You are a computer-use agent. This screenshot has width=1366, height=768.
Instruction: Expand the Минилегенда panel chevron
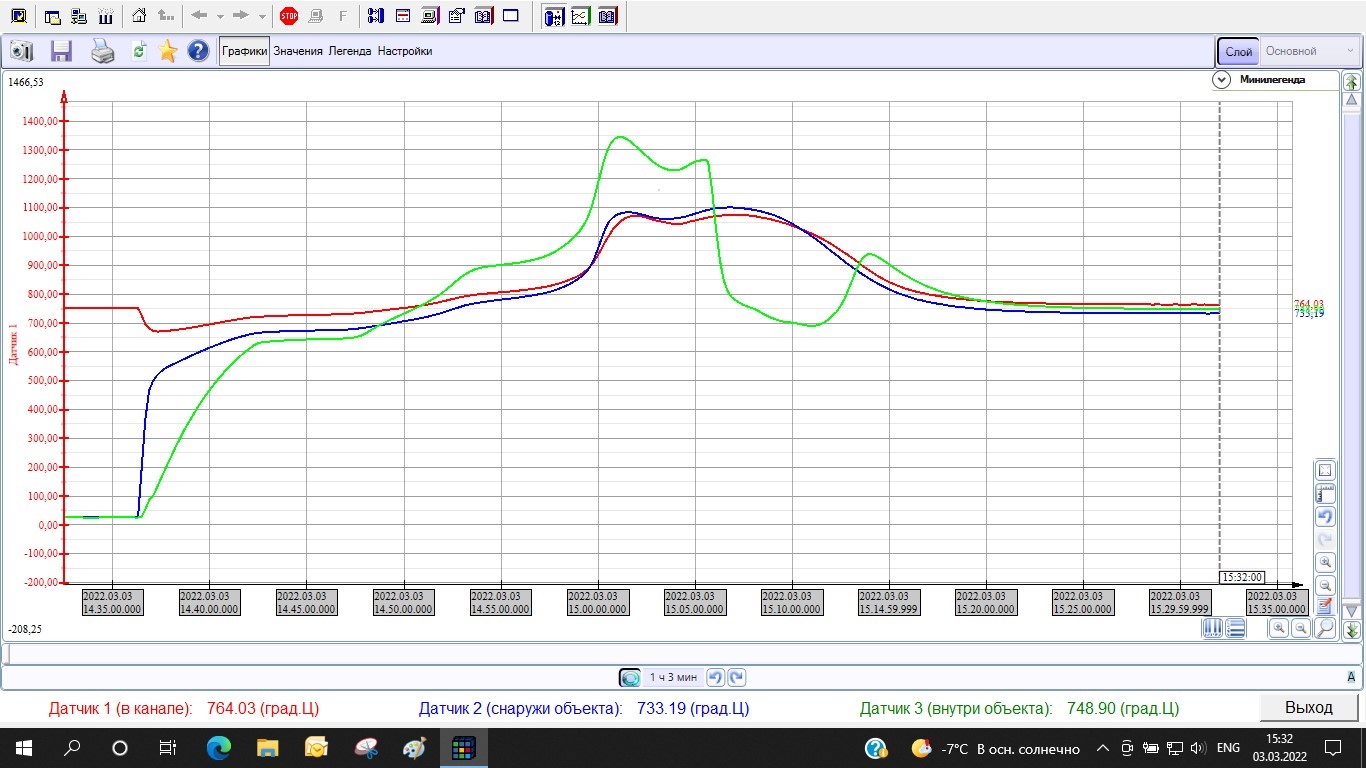point(1221,80)
